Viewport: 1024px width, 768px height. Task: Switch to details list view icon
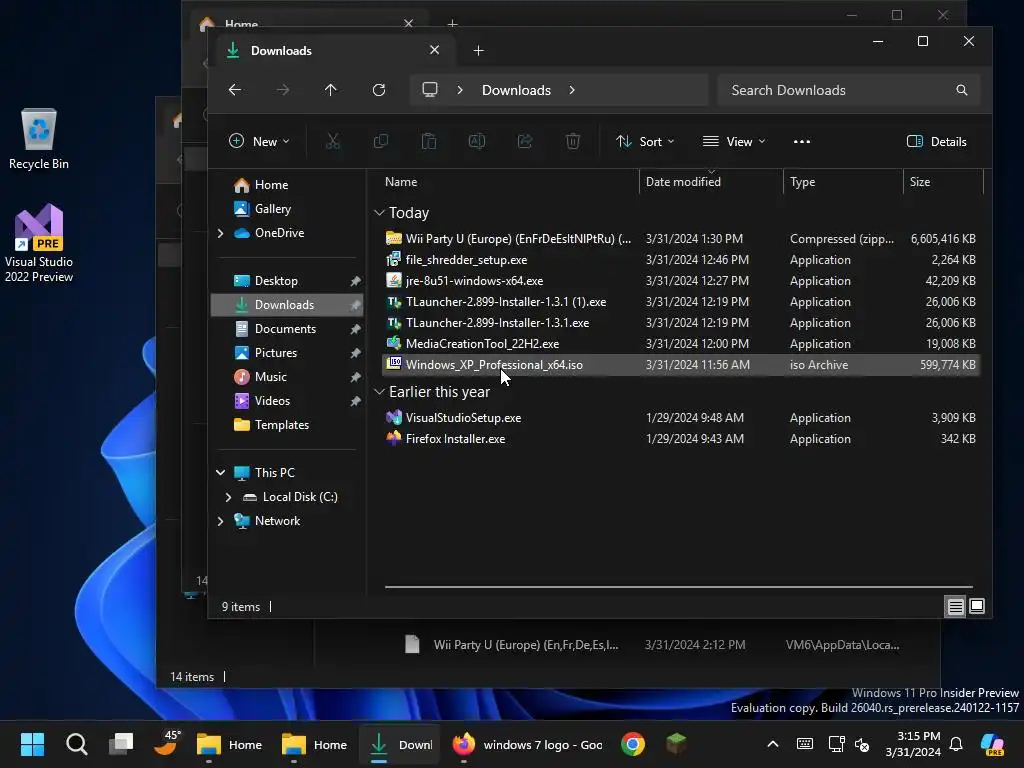tap(955, 607)
